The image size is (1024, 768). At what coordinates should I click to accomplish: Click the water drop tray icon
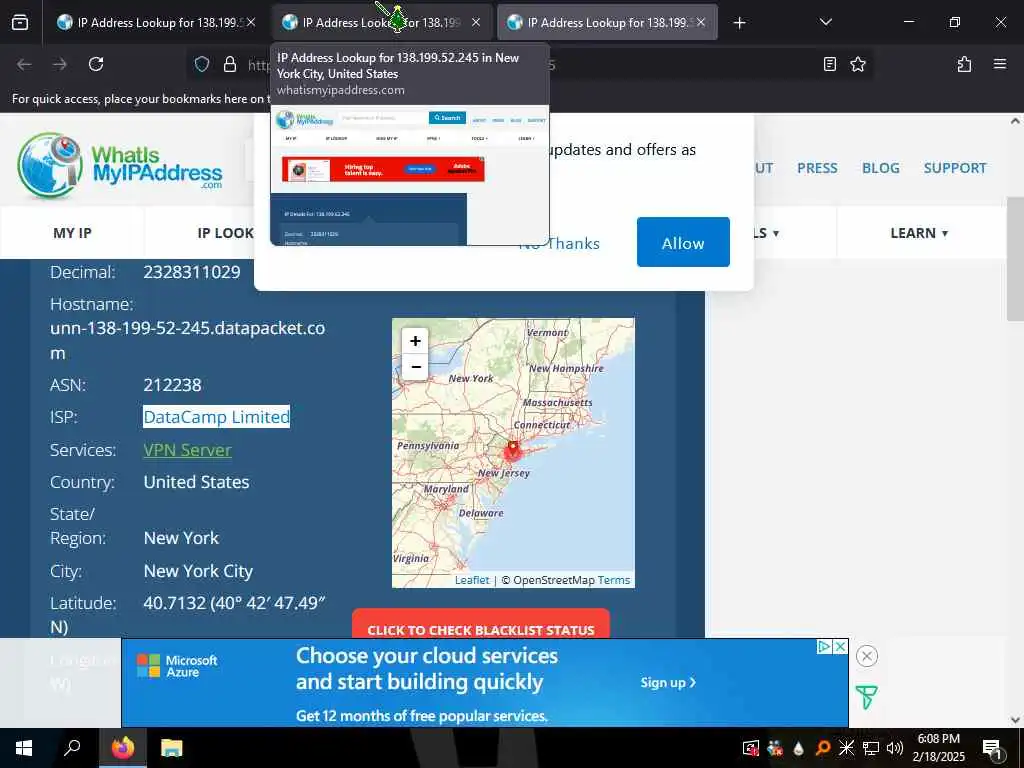799,748
